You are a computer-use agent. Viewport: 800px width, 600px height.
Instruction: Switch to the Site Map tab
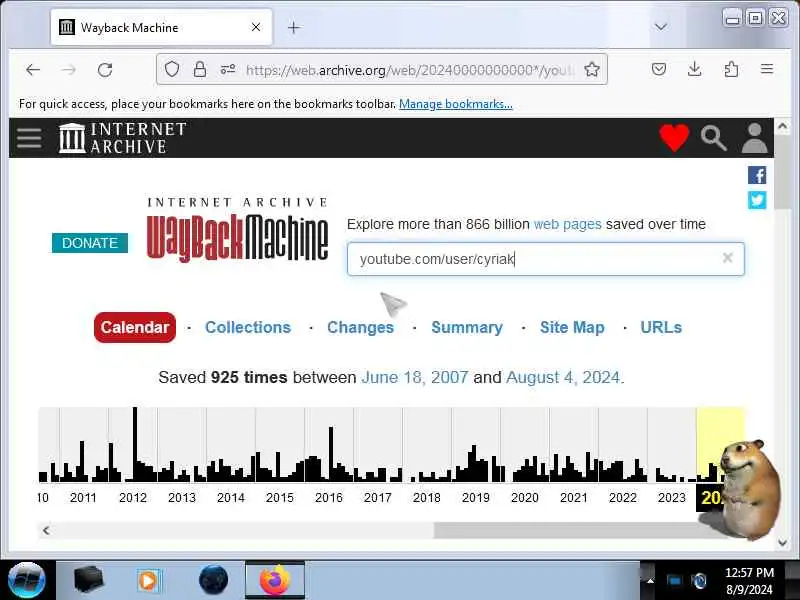point(572,327)
